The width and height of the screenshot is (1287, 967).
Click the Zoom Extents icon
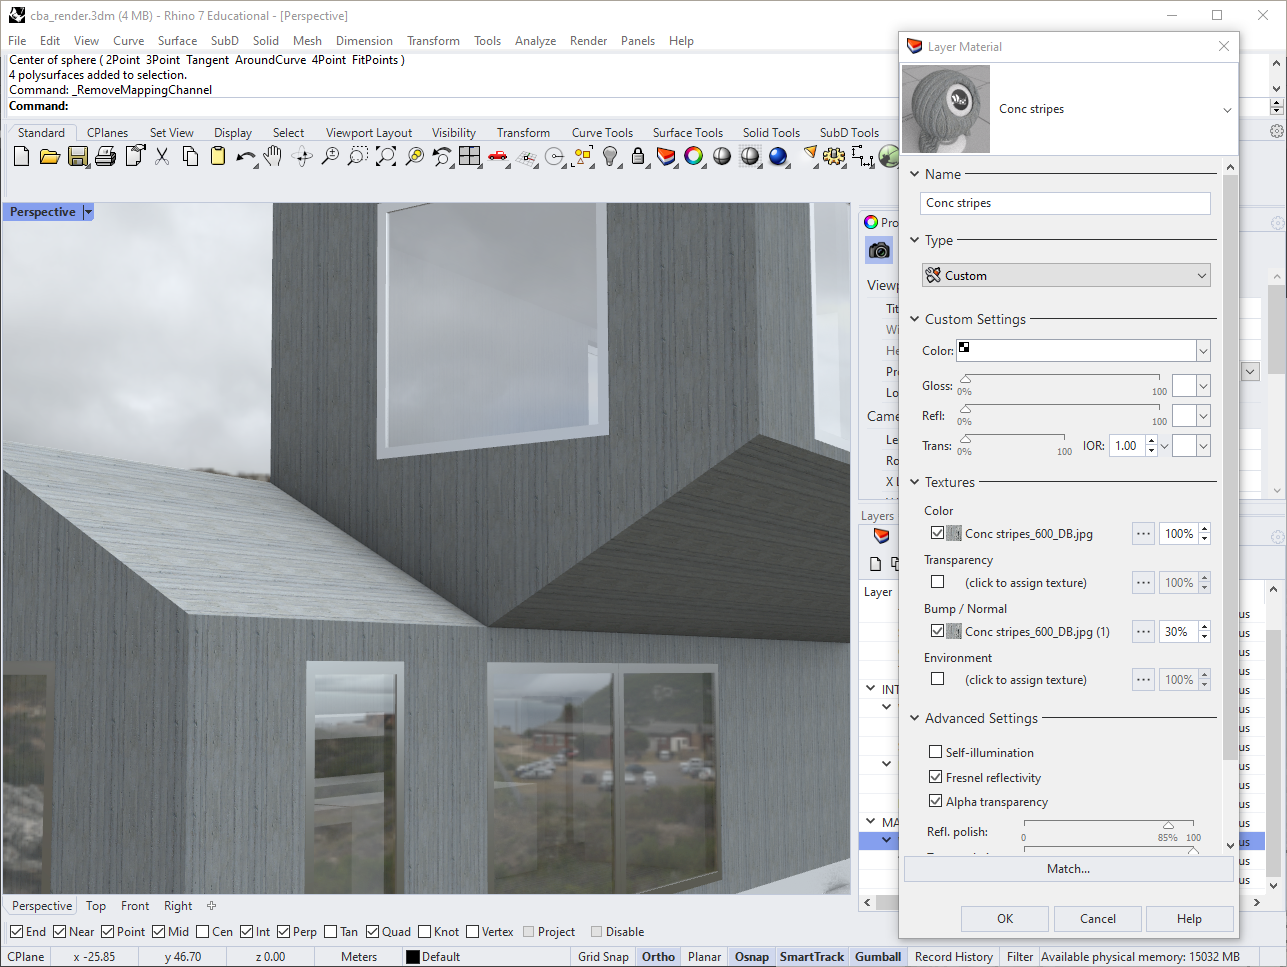[x=386, y=156]
